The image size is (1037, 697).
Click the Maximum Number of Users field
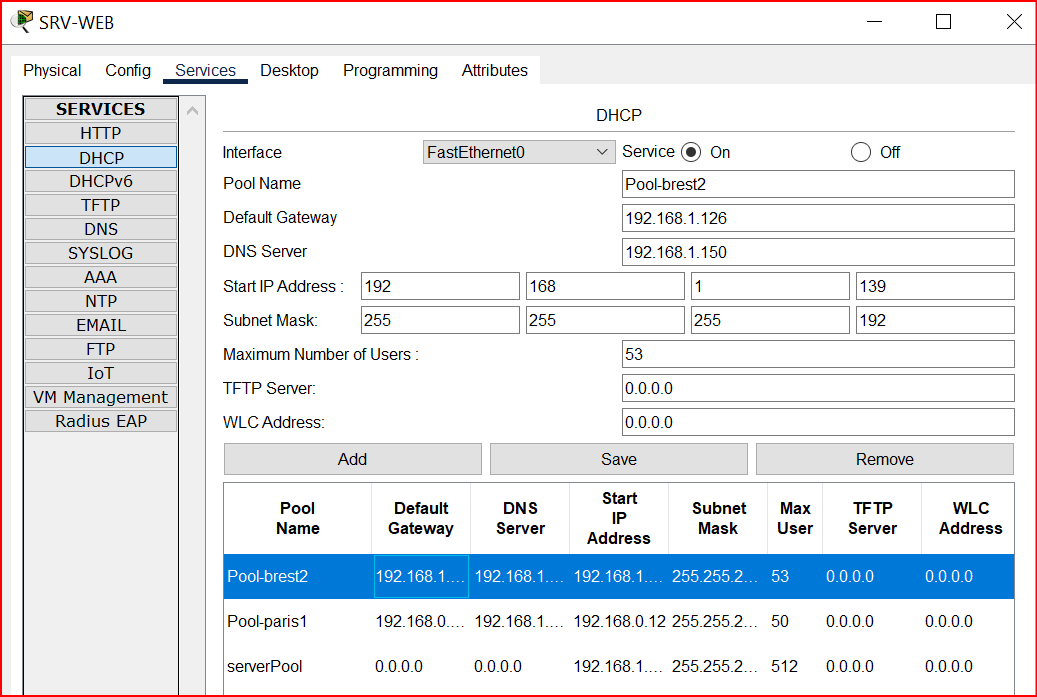click(x=818, y=354)
